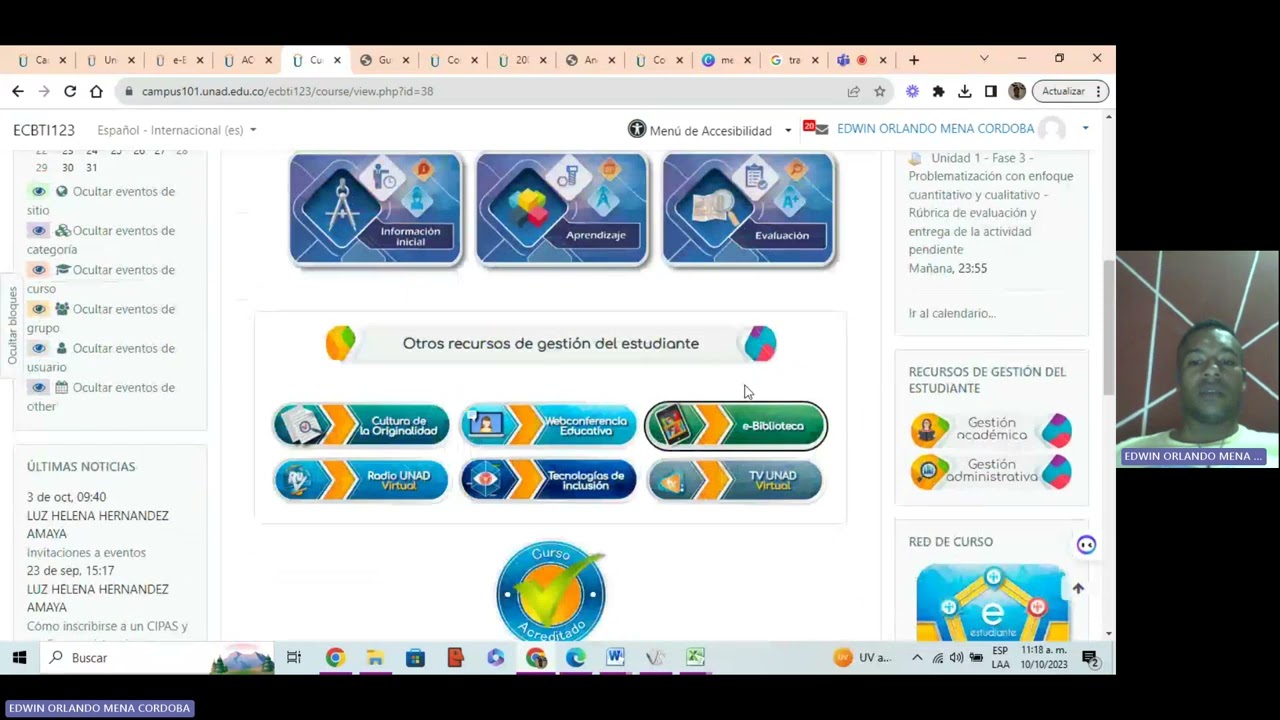The height and width of the screenshot is (720, 1280).
Task: Click the accessibility menu icon
Action: tap(637, 129)
